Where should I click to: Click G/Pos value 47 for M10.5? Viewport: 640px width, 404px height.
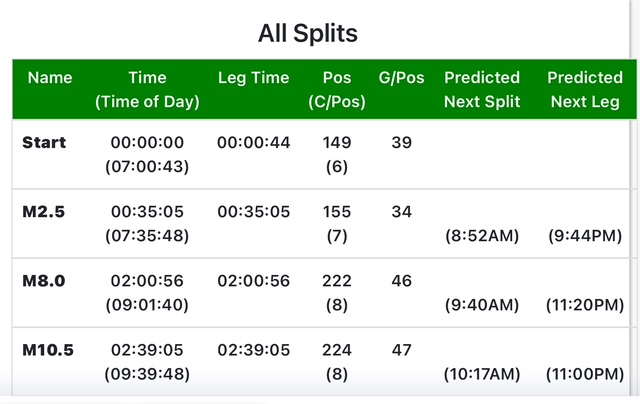coord(401,351)
